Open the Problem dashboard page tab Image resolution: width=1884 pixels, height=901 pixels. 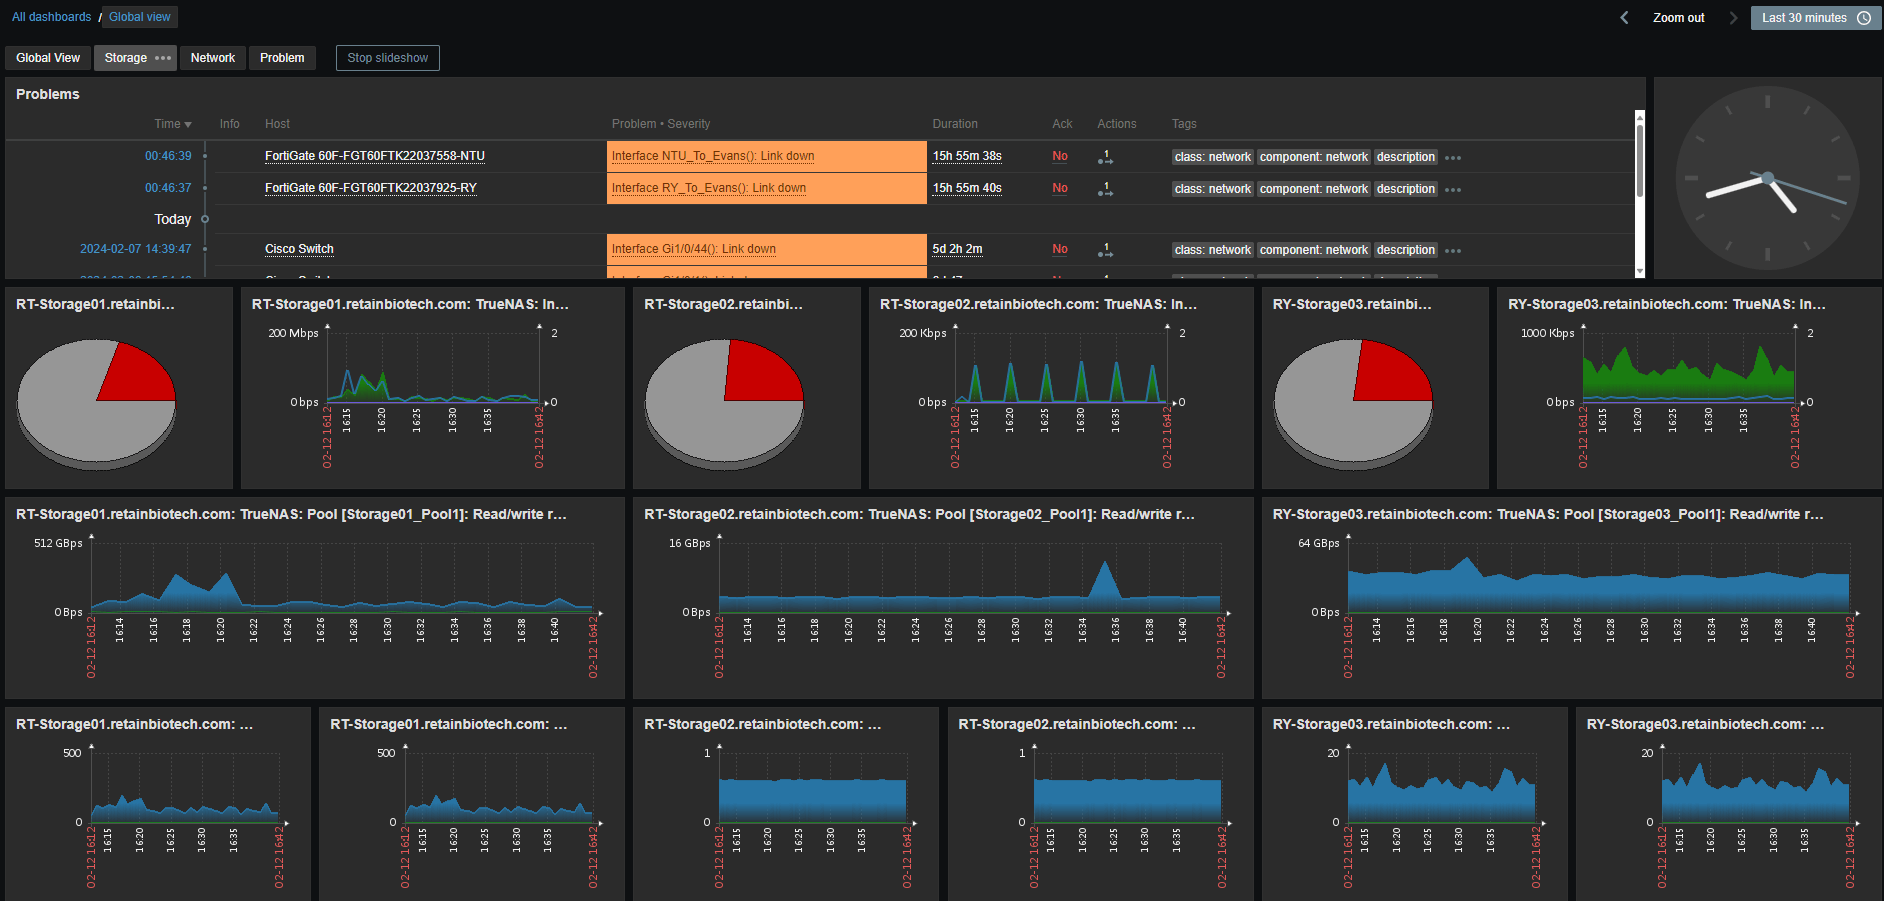click(x=282, y=58)
